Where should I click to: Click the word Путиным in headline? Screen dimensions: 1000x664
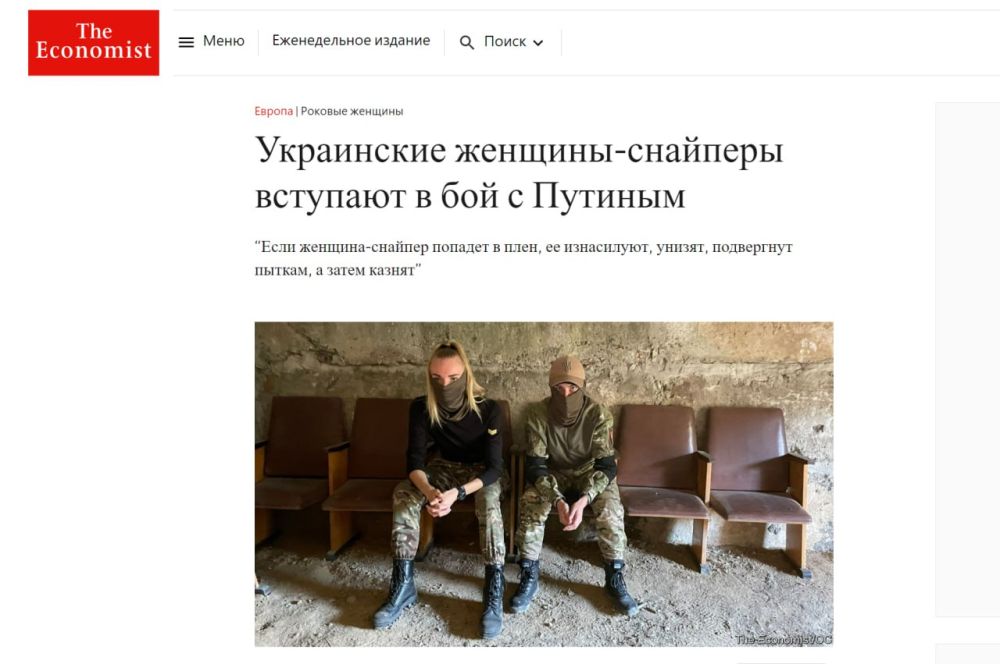tap(609, 195)
